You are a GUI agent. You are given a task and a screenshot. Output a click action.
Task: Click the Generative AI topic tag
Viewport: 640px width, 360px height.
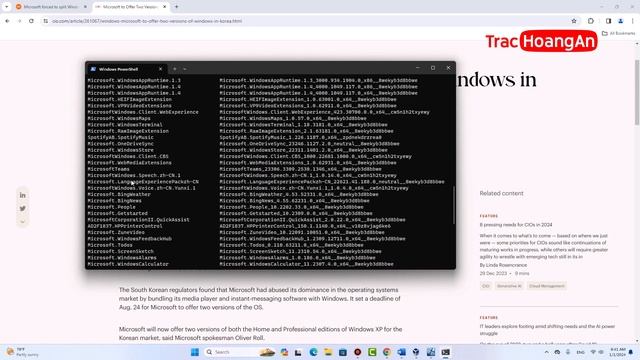point(509,286)
